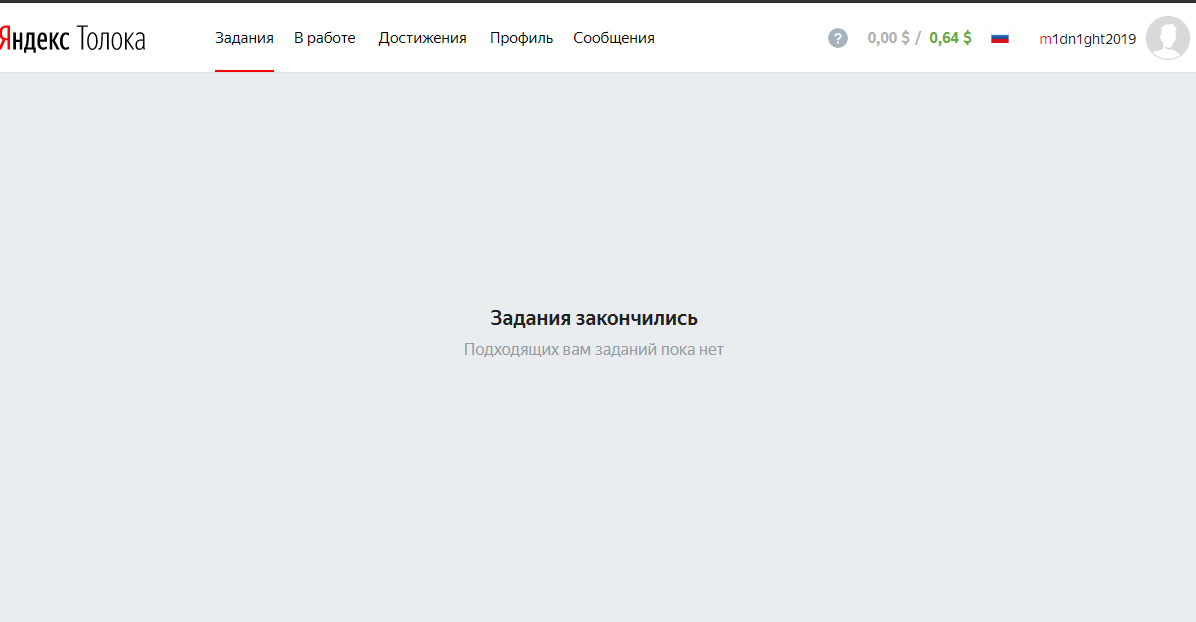Image resolution: width=1196 pixels, height=622 pixels.
Task: Click the heading Задания закончились
Action: (x=594, y=318)
